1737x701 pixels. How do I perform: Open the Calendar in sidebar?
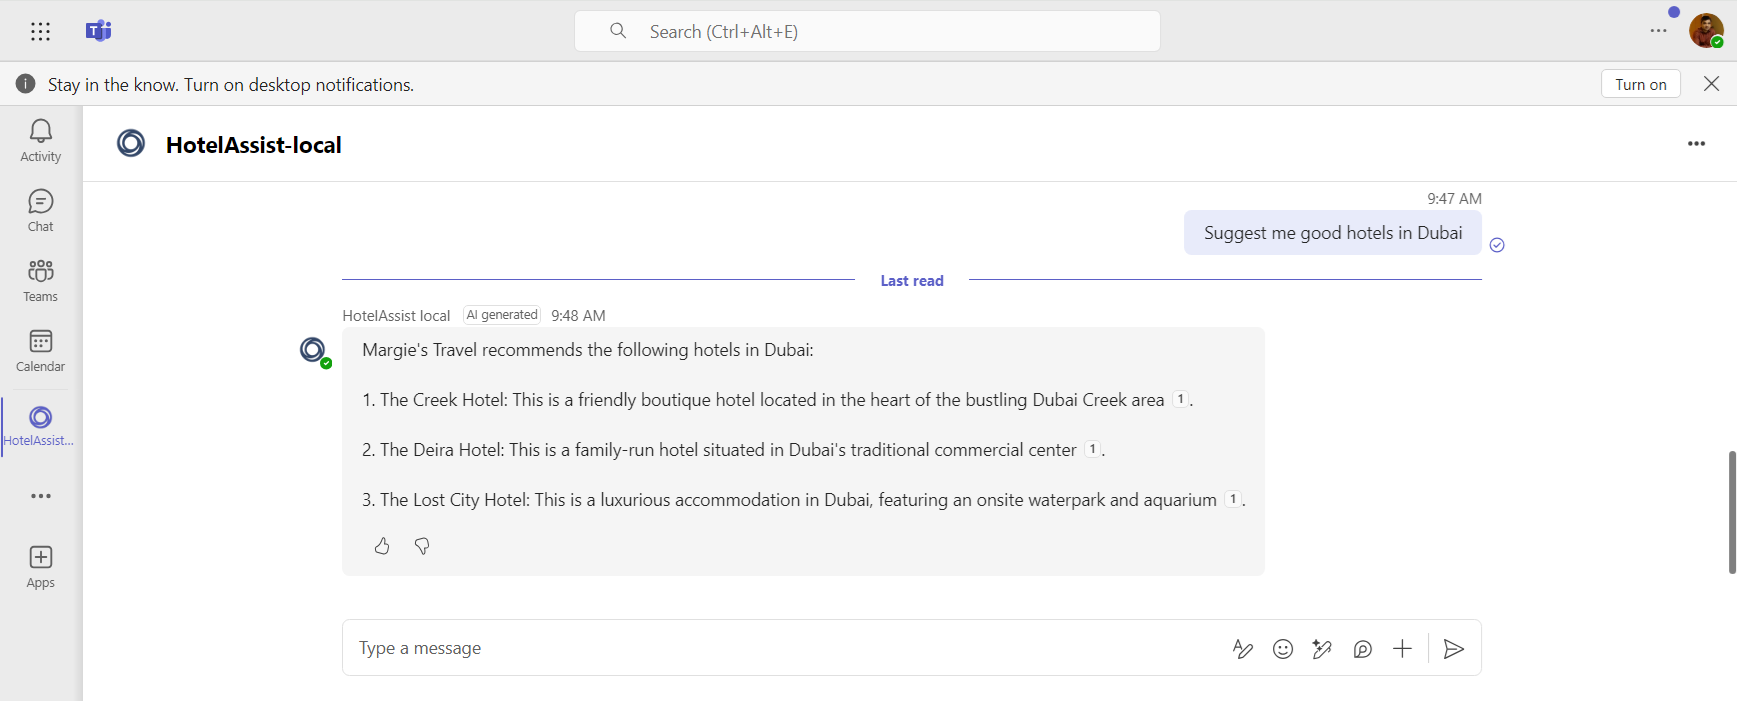click(x=40, y=351)
